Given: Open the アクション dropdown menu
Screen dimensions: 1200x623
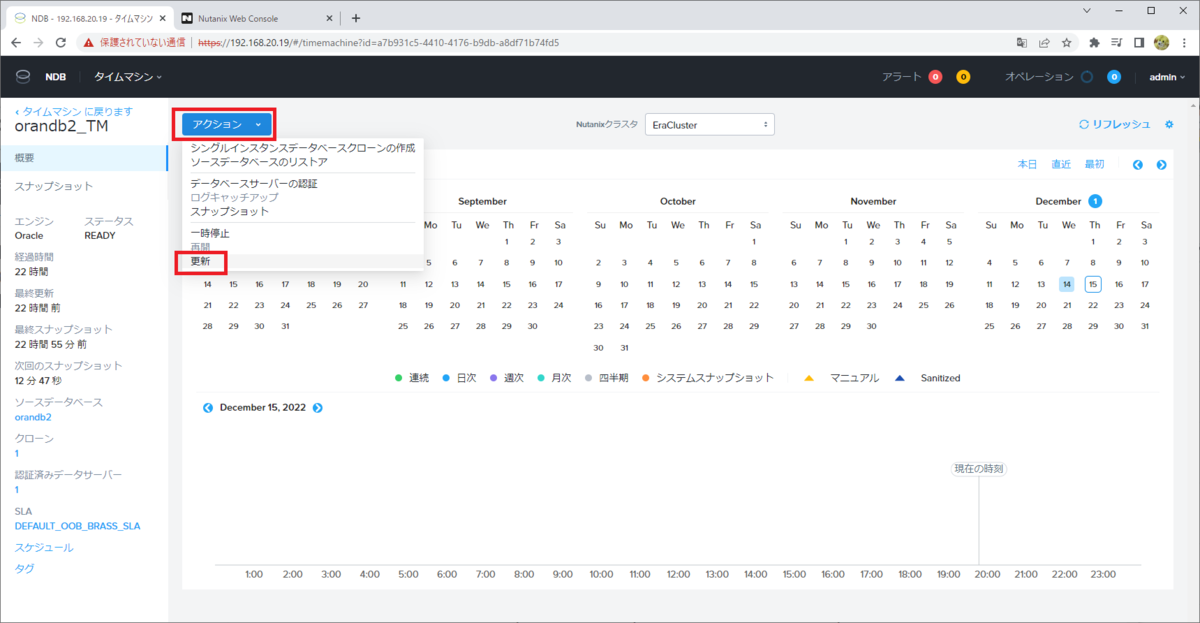Looking at the screenshot, I should pyautogui.click(x=224, y=124).
